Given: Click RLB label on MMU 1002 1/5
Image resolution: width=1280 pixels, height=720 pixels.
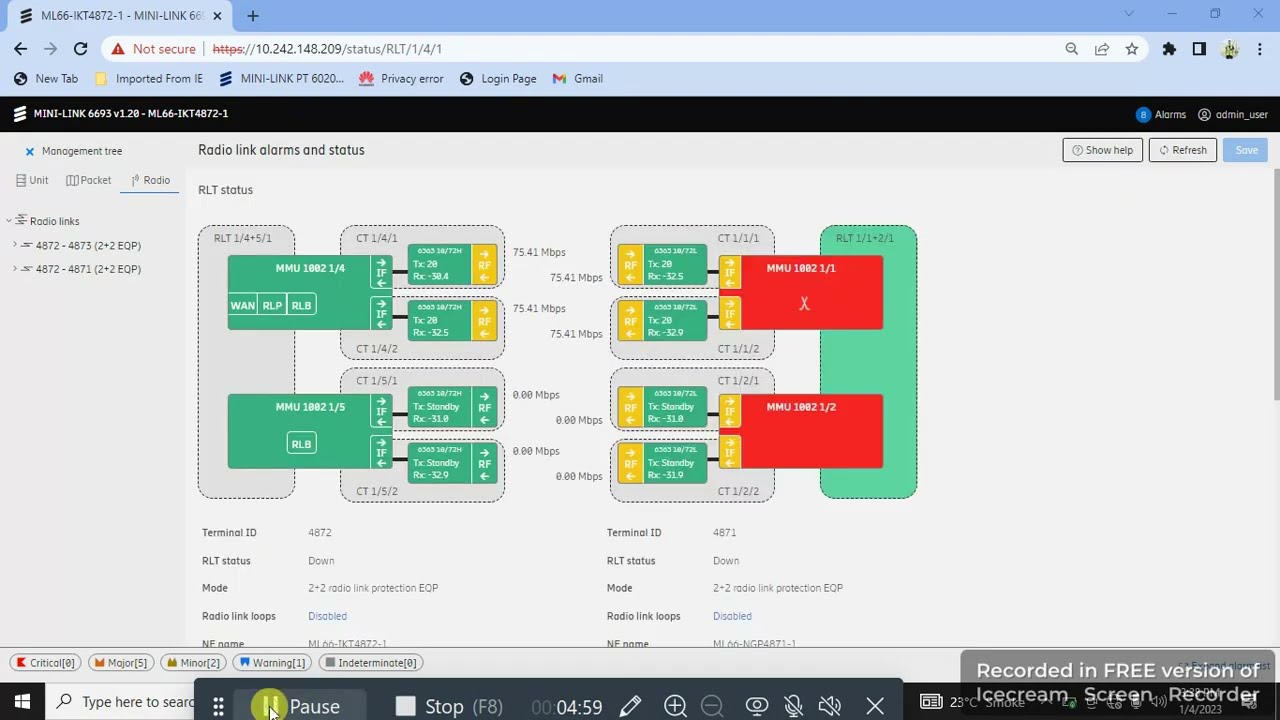Looking at the screenshot, I should (301, 444).
